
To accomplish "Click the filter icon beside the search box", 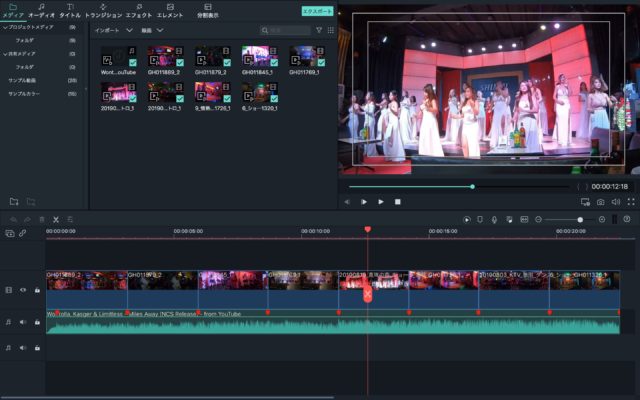I will click(x=319, y=30).
